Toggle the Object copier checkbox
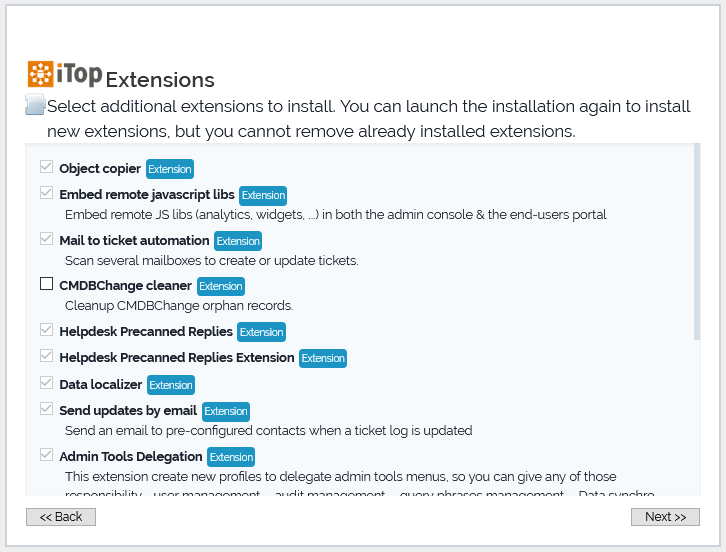This screenshot has width=726, height=552. tap(46, 167)
